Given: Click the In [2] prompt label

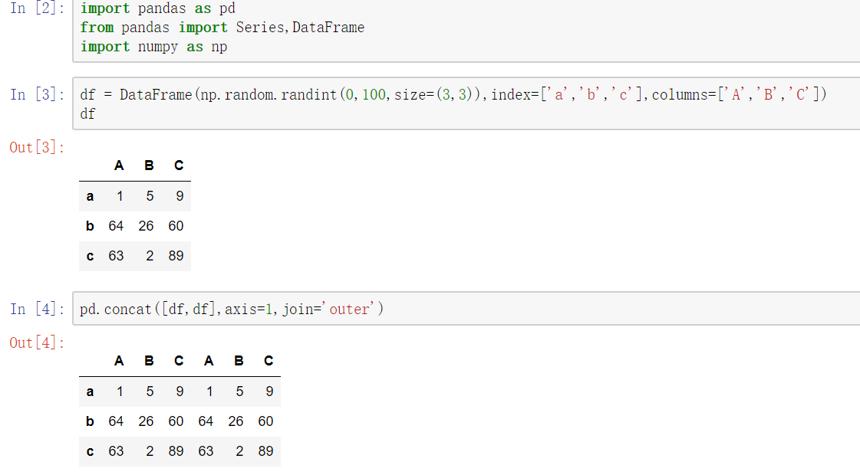Looking at the screenshot, I should 37,8.
